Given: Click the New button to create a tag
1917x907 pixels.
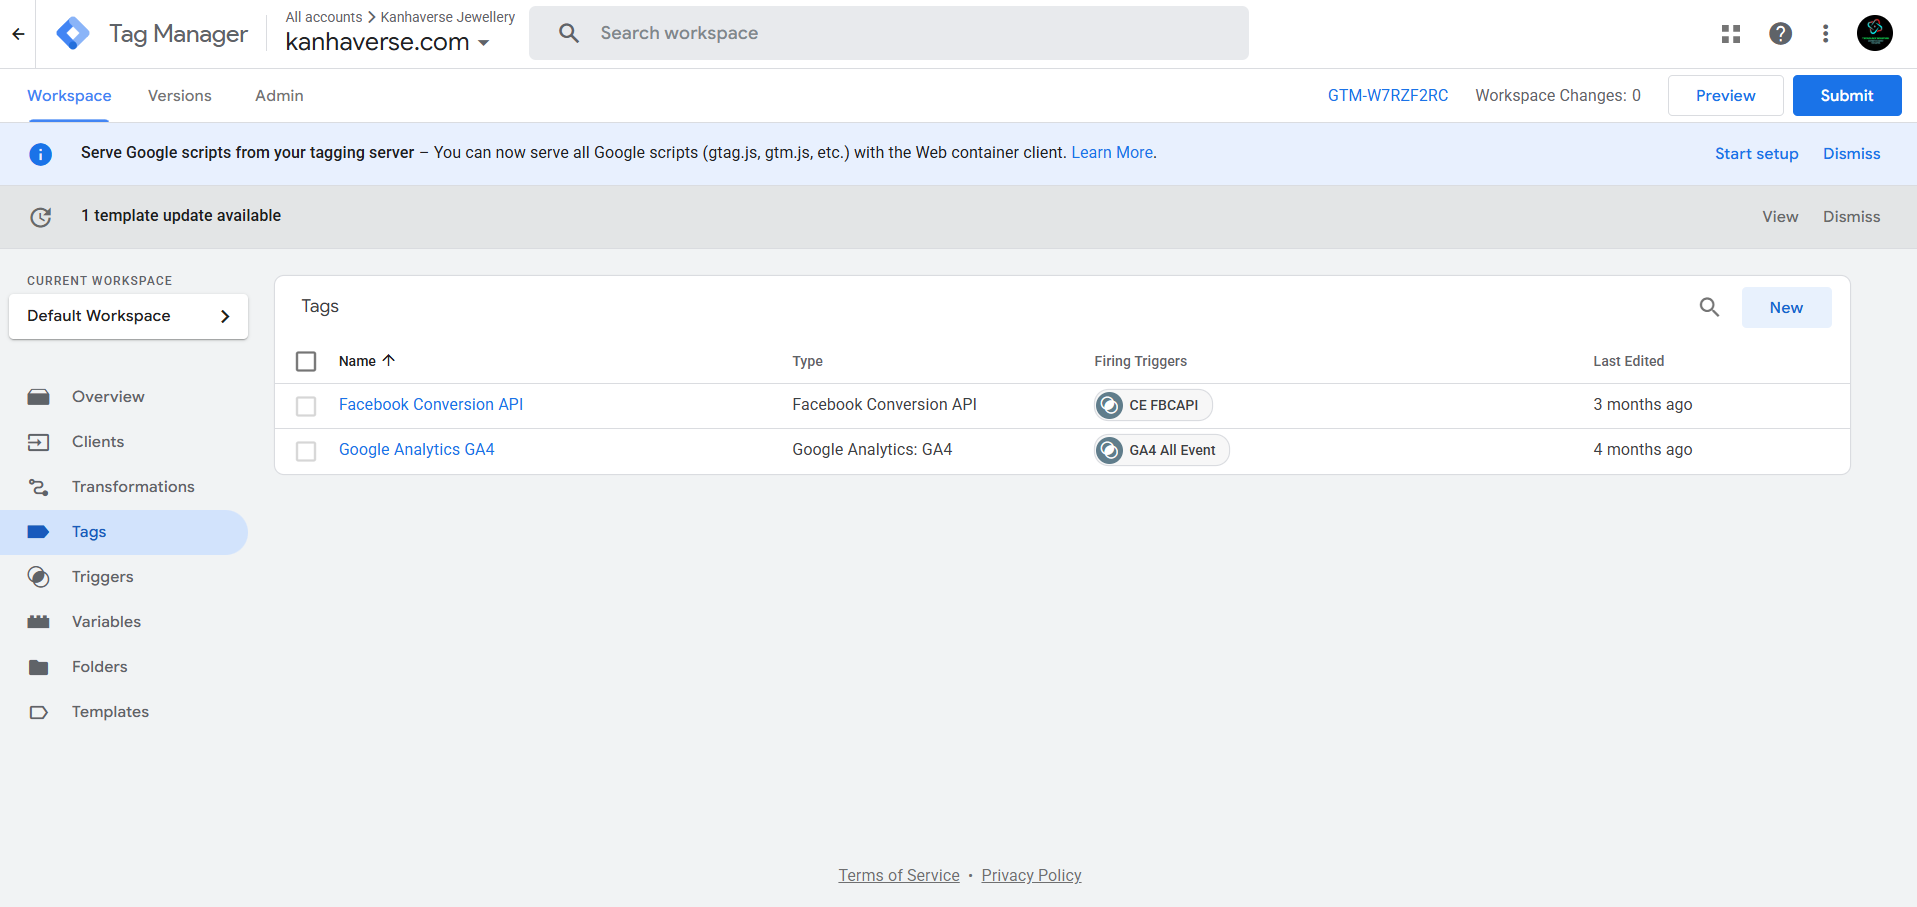Looking at the screenshot, I should [1786, 307].
